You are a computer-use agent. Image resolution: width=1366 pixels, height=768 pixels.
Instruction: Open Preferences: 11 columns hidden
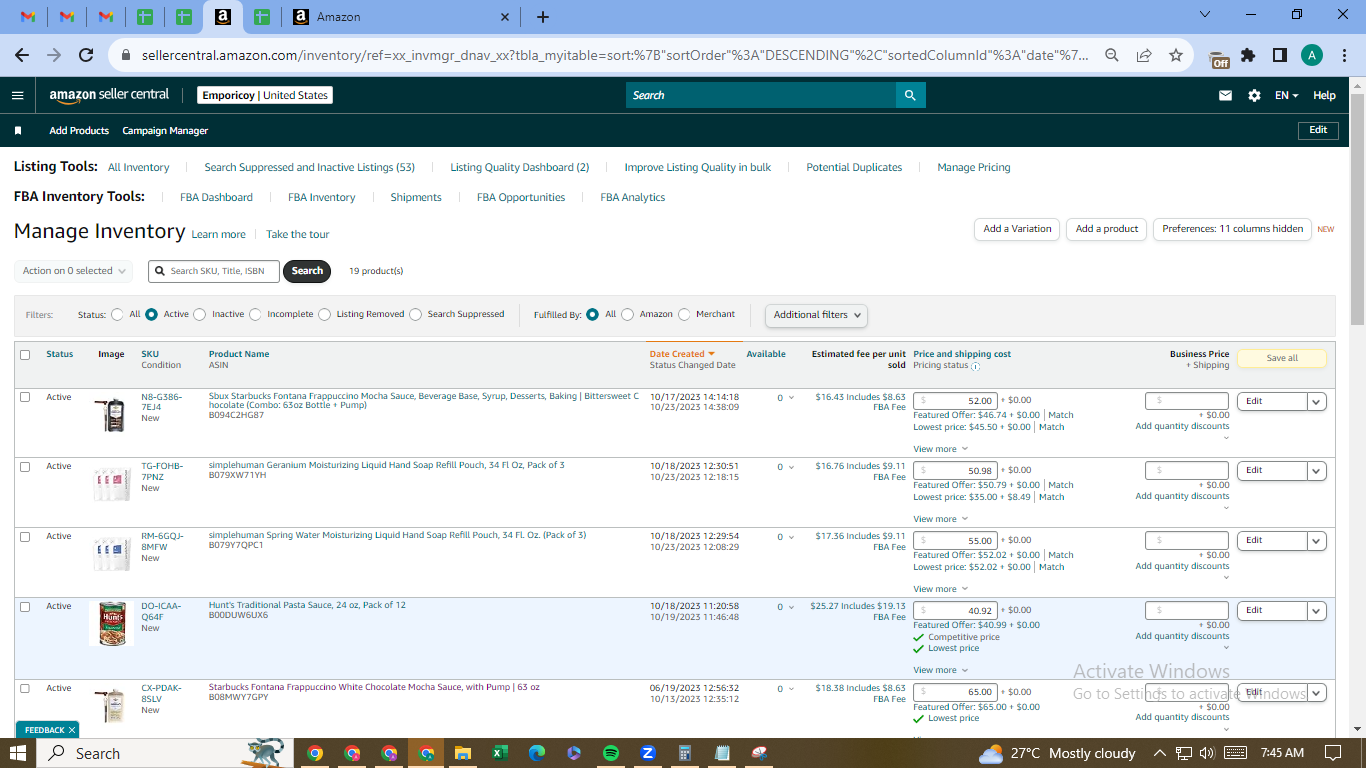1232,229
